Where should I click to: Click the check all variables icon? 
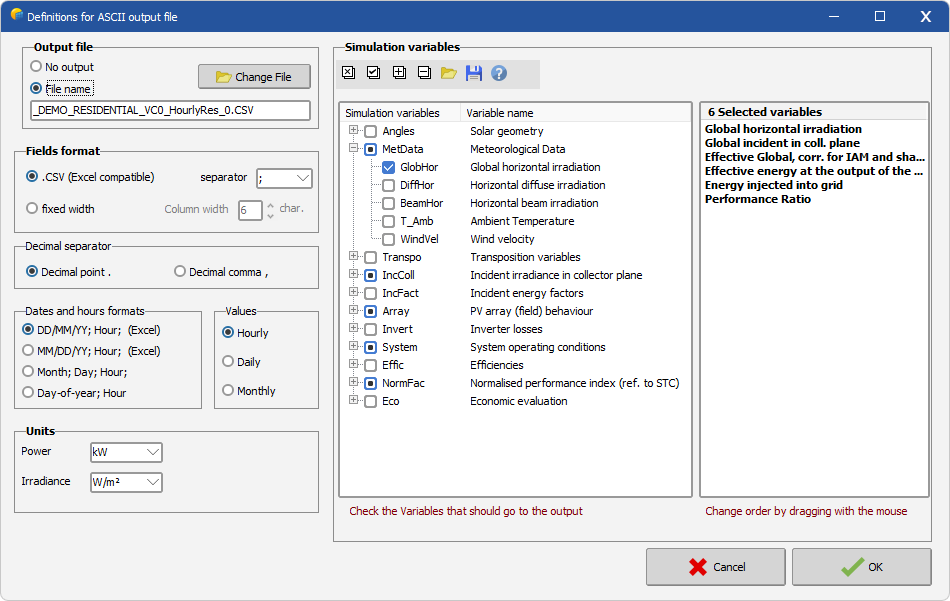(374, 73)
